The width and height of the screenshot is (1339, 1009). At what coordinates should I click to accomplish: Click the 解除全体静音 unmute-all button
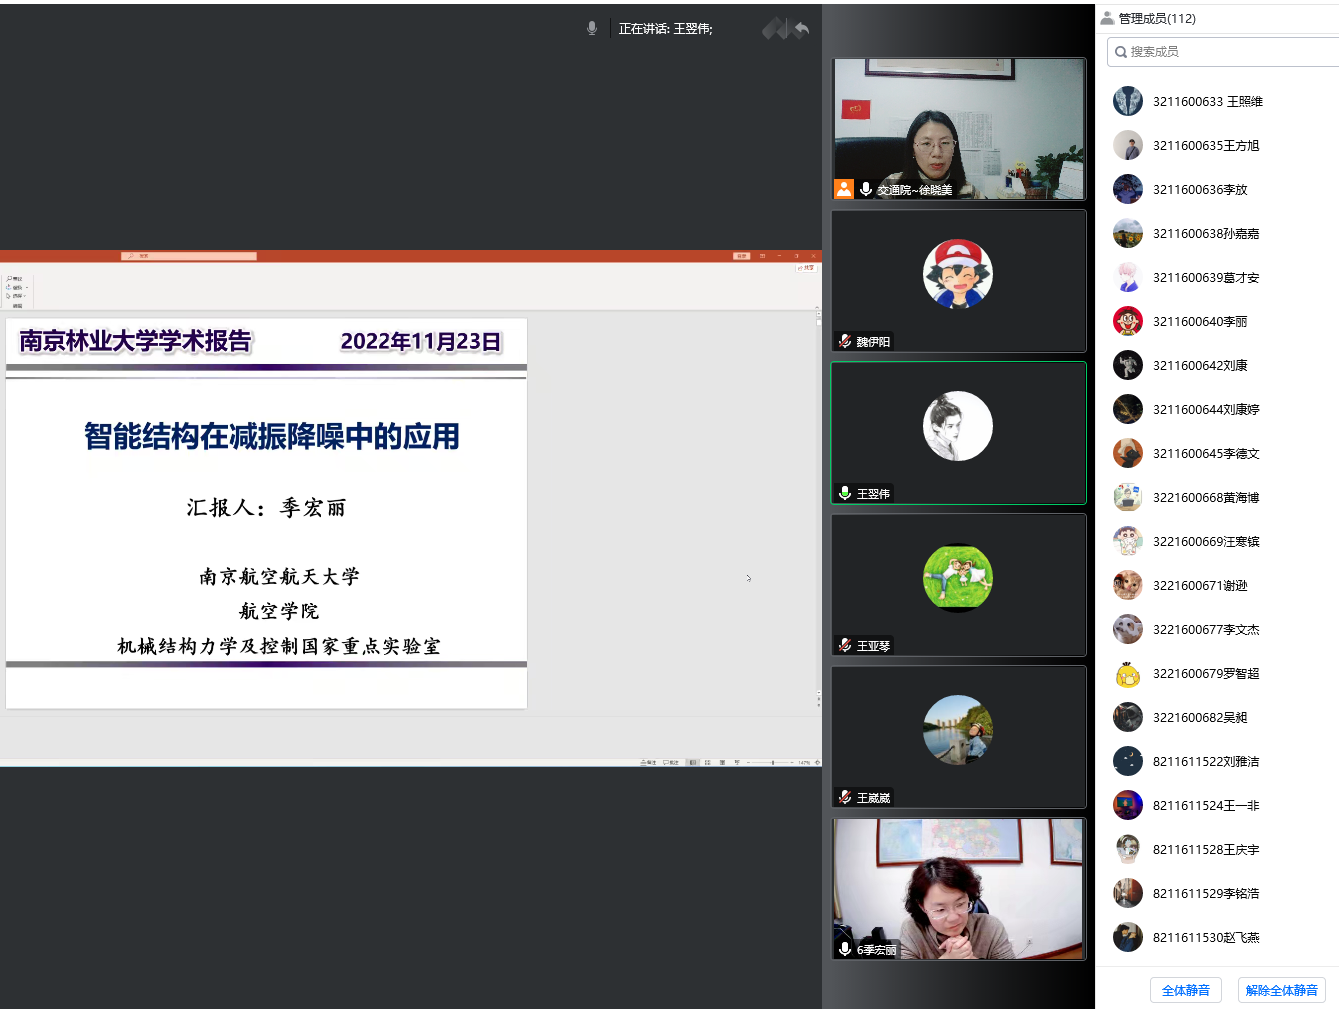(1281, 990)
